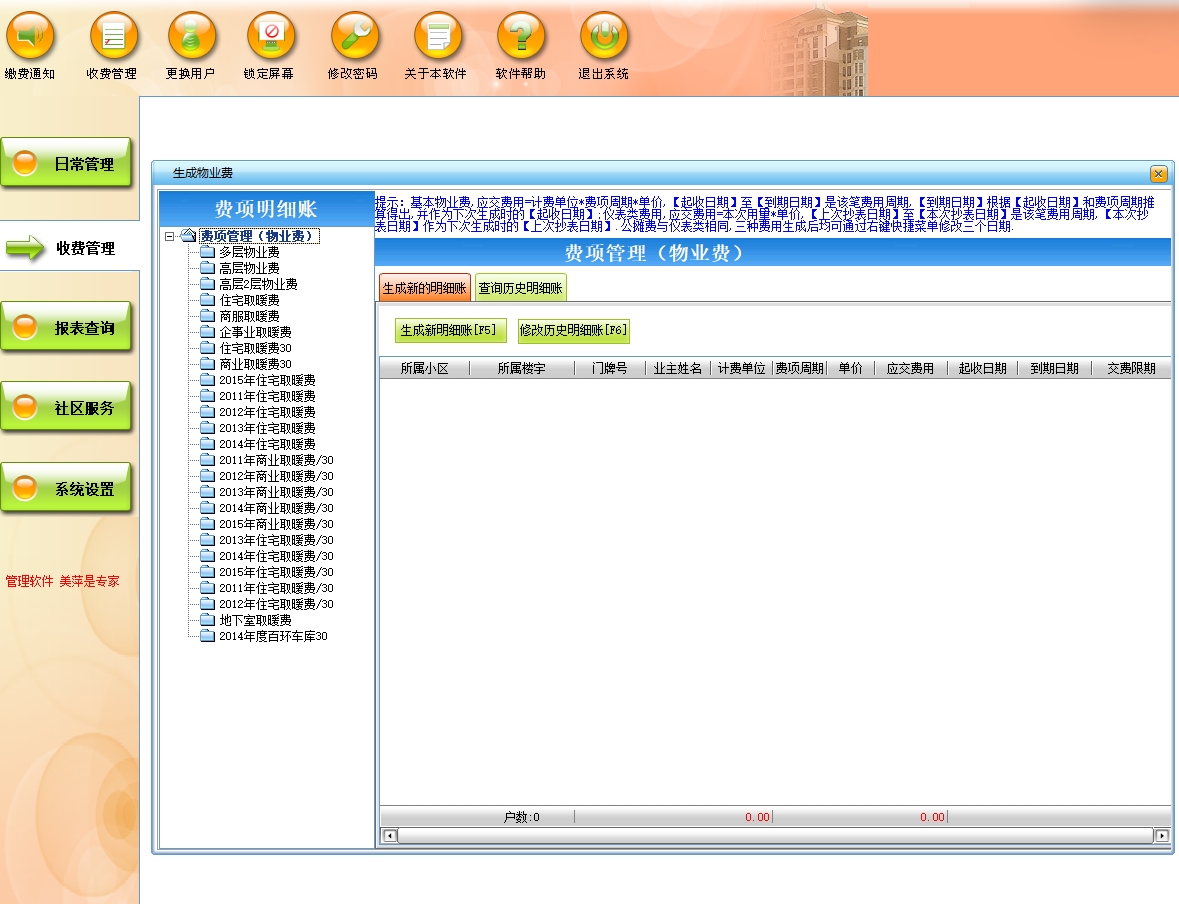Switch to 生成新的明细账 tab
Image resolution: width=1179 pixels, height=904 pixels.
(x=425, y=289)
